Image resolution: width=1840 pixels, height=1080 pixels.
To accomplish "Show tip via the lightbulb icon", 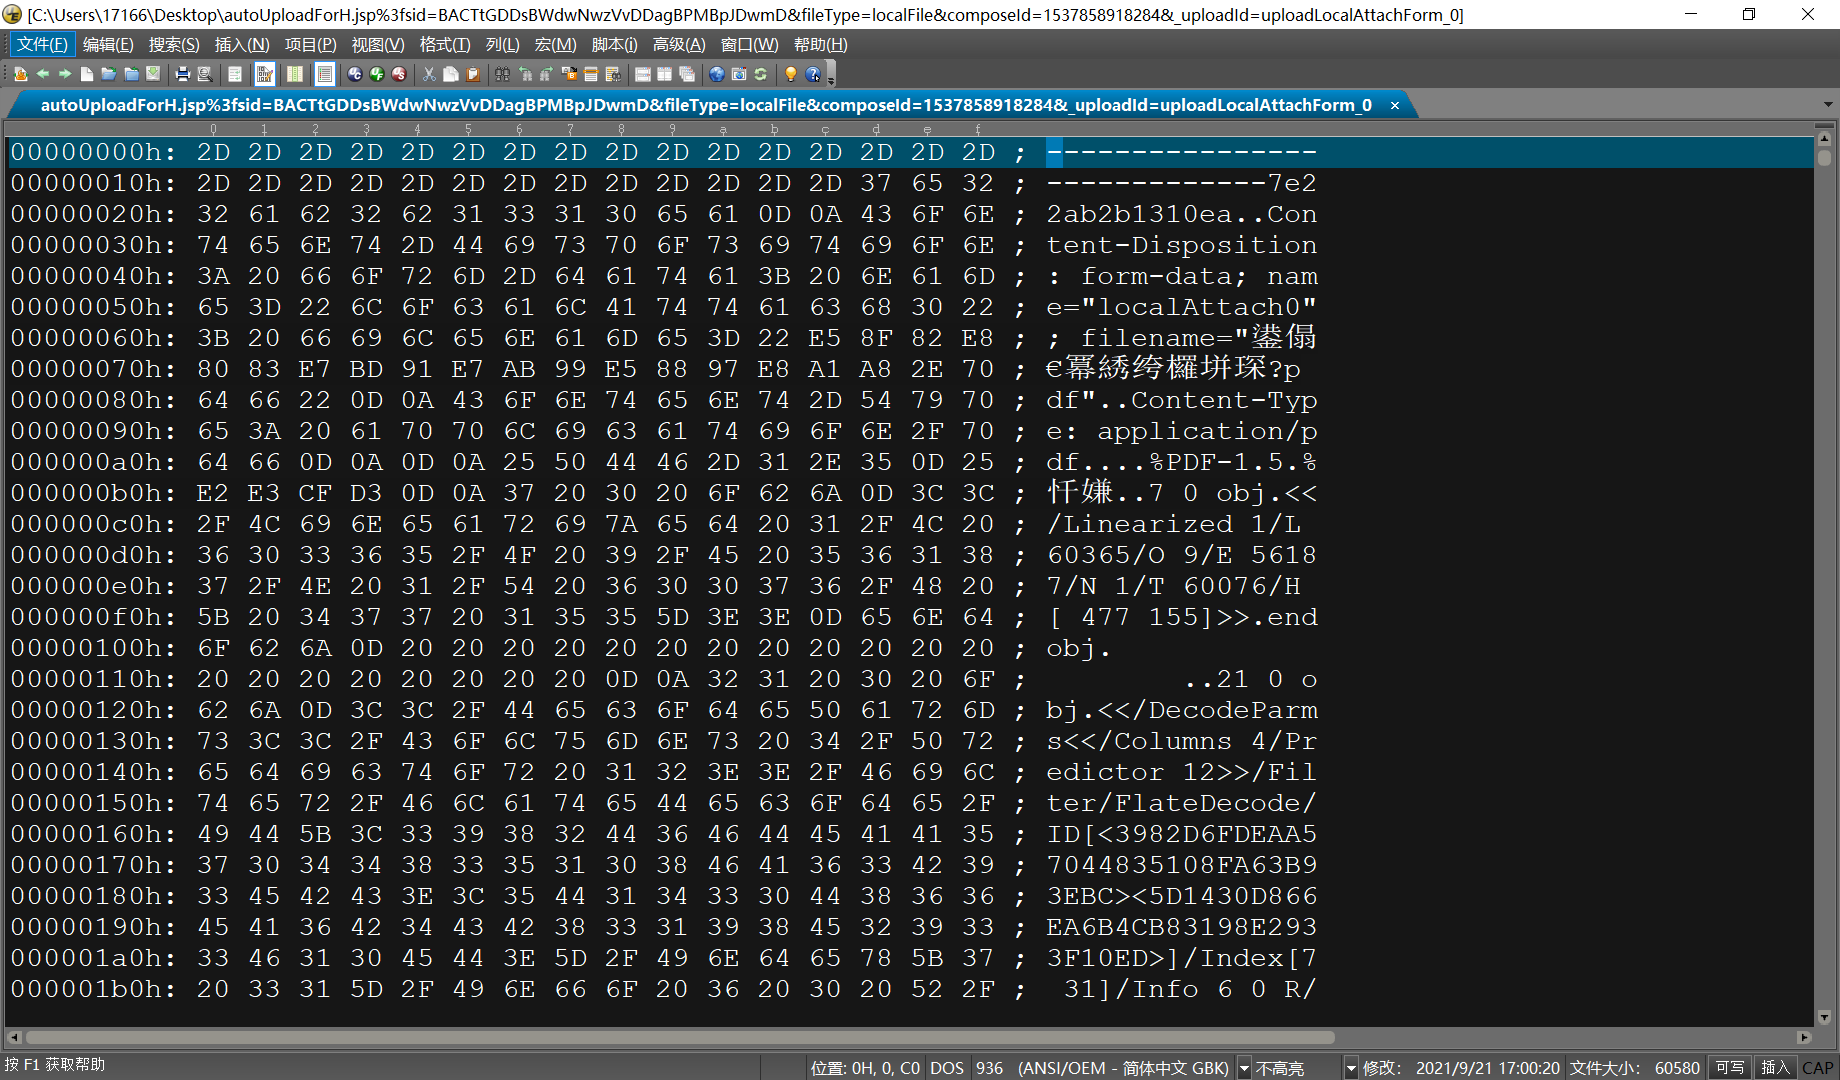I will (x=791, y=74).
